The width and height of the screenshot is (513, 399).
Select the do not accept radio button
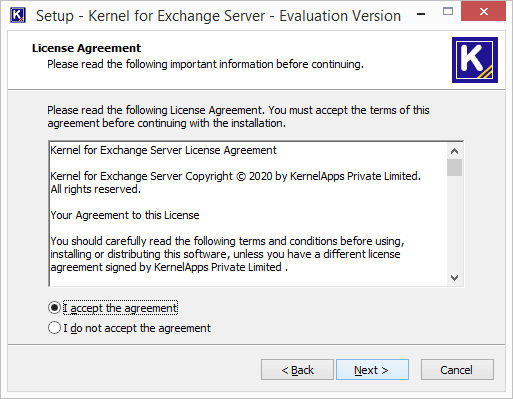54,328
